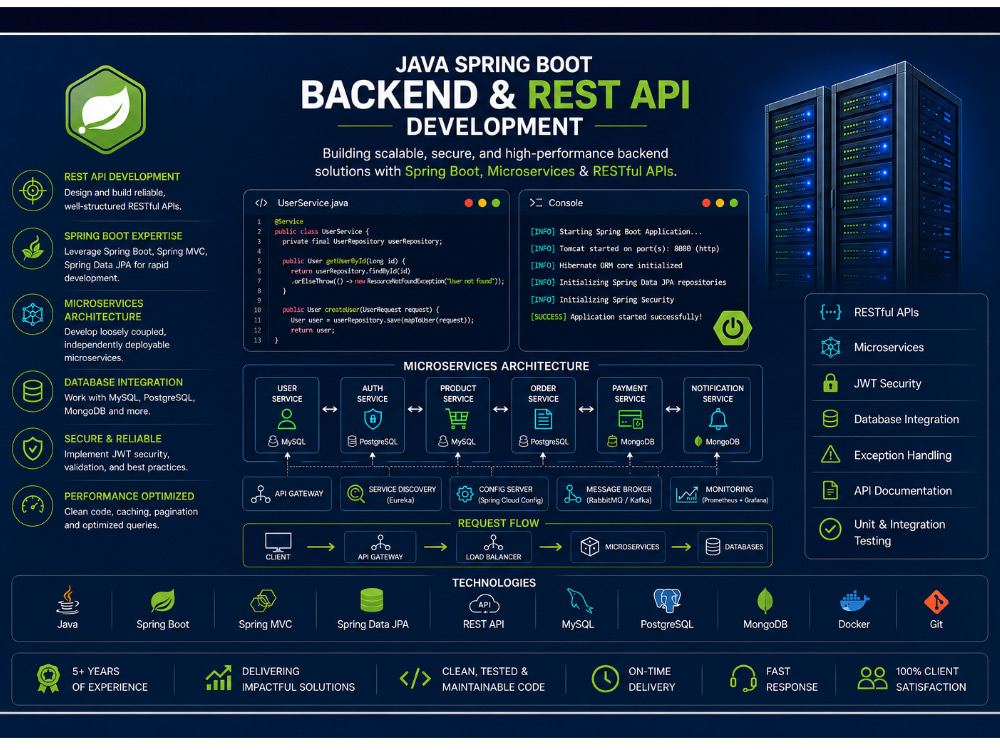The width and height of the screenshot is (1000, 750).
Task: Select the Microservices step in Request Flow
Action: tap(618, 547)
